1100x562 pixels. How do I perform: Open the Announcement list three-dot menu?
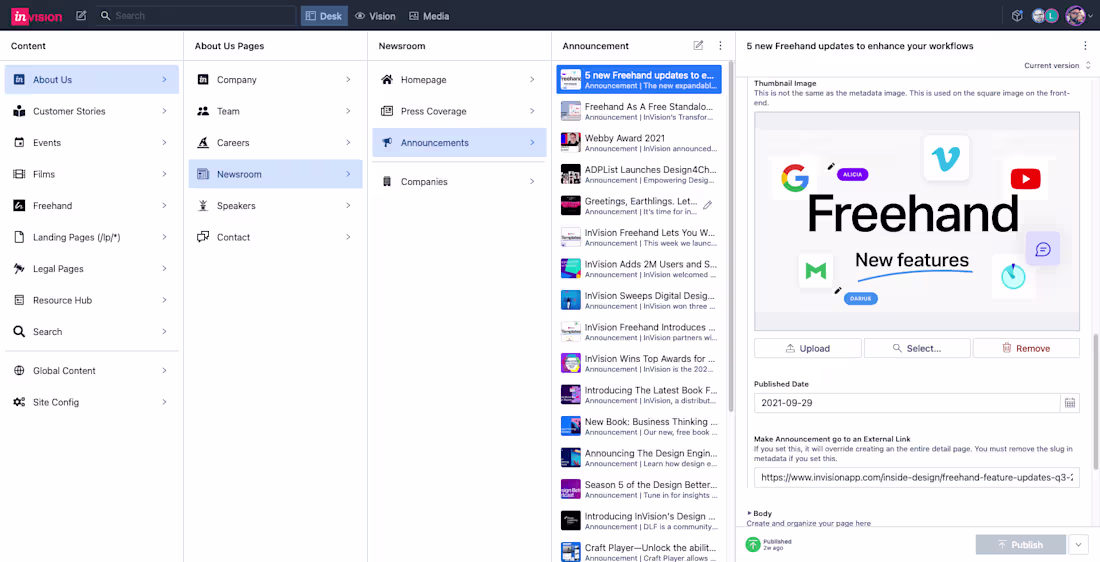click(720, 46)
